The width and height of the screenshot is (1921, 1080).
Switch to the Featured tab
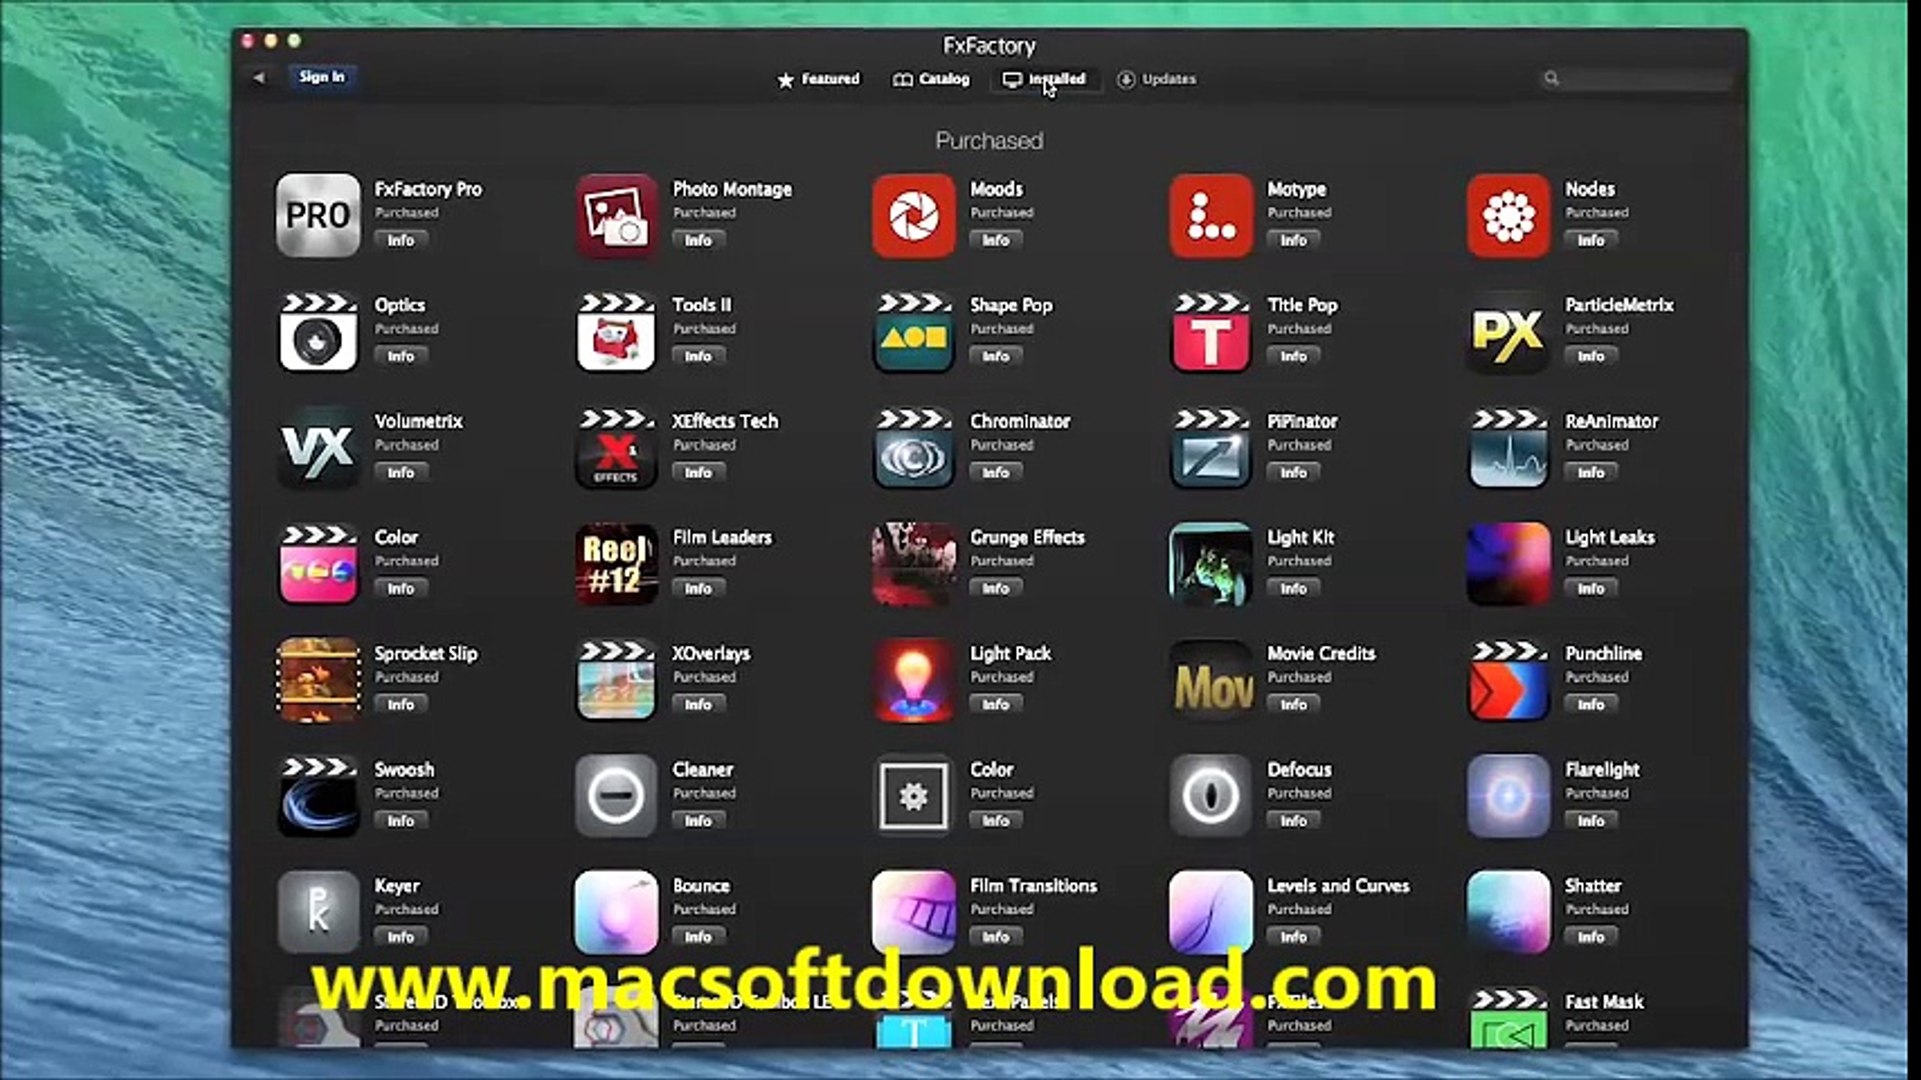(818, 79)
